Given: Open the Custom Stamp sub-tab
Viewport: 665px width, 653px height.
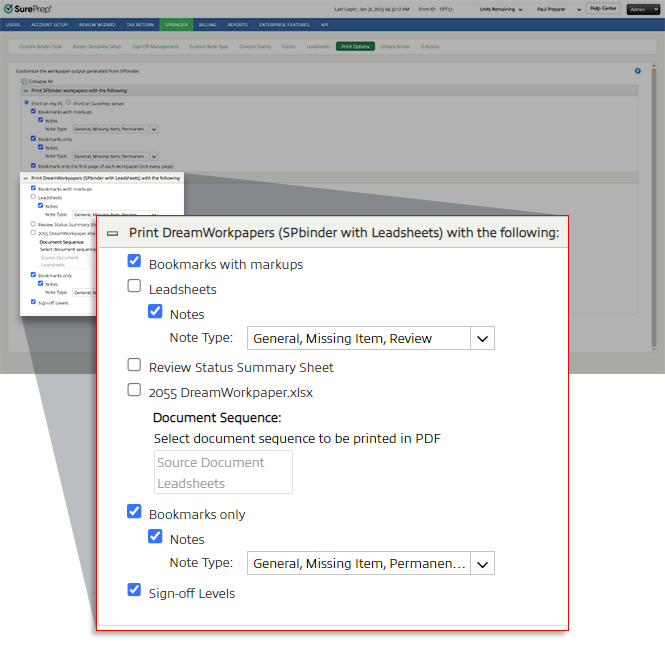Looking at the screenshot, I should 255,46.
